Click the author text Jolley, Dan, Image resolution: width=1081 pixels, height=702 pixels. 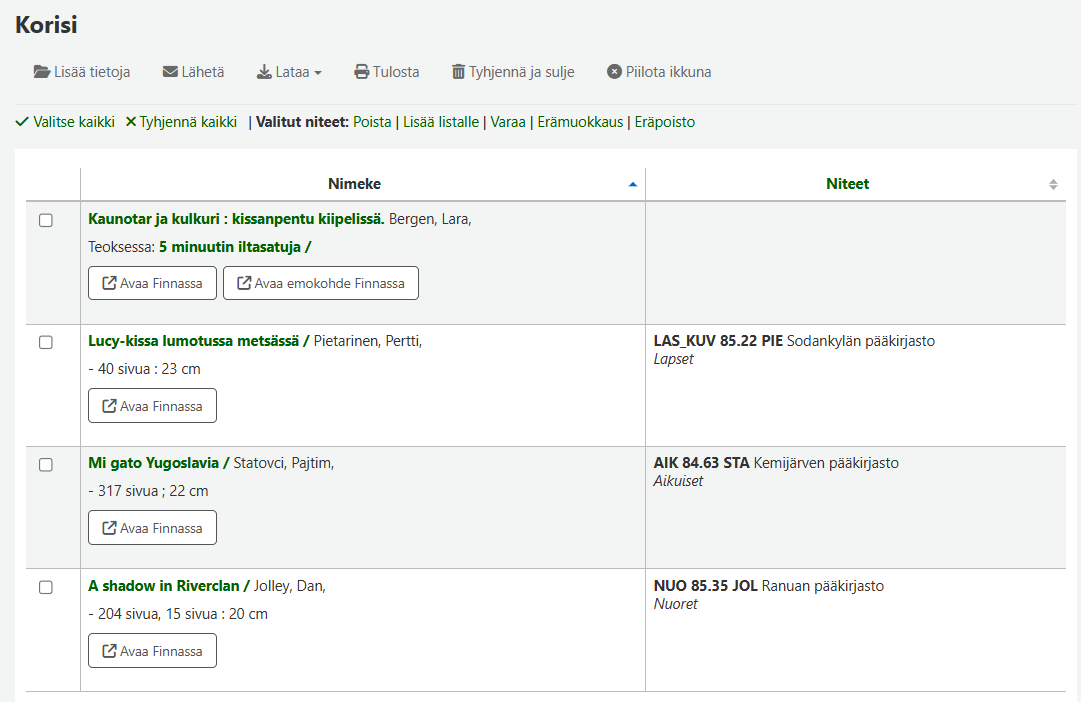(x=290, y=586)
